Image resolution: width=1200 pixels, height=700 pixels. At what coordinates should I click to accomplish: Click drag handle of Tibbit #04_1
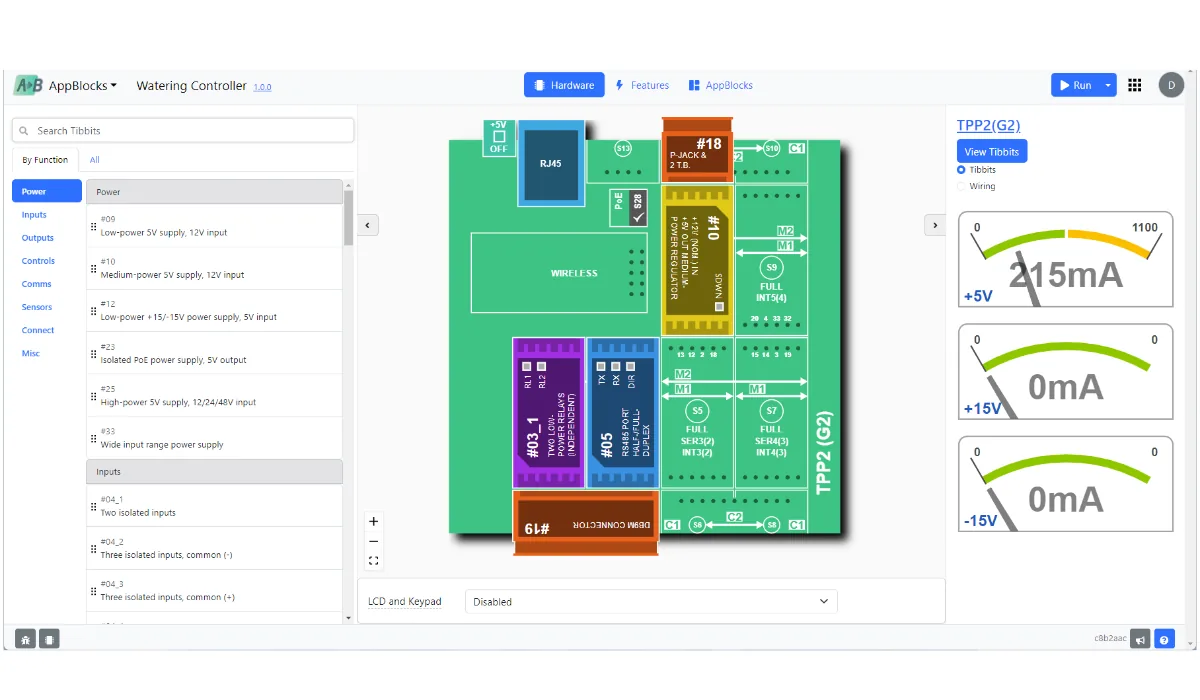(x=94, y=506)
